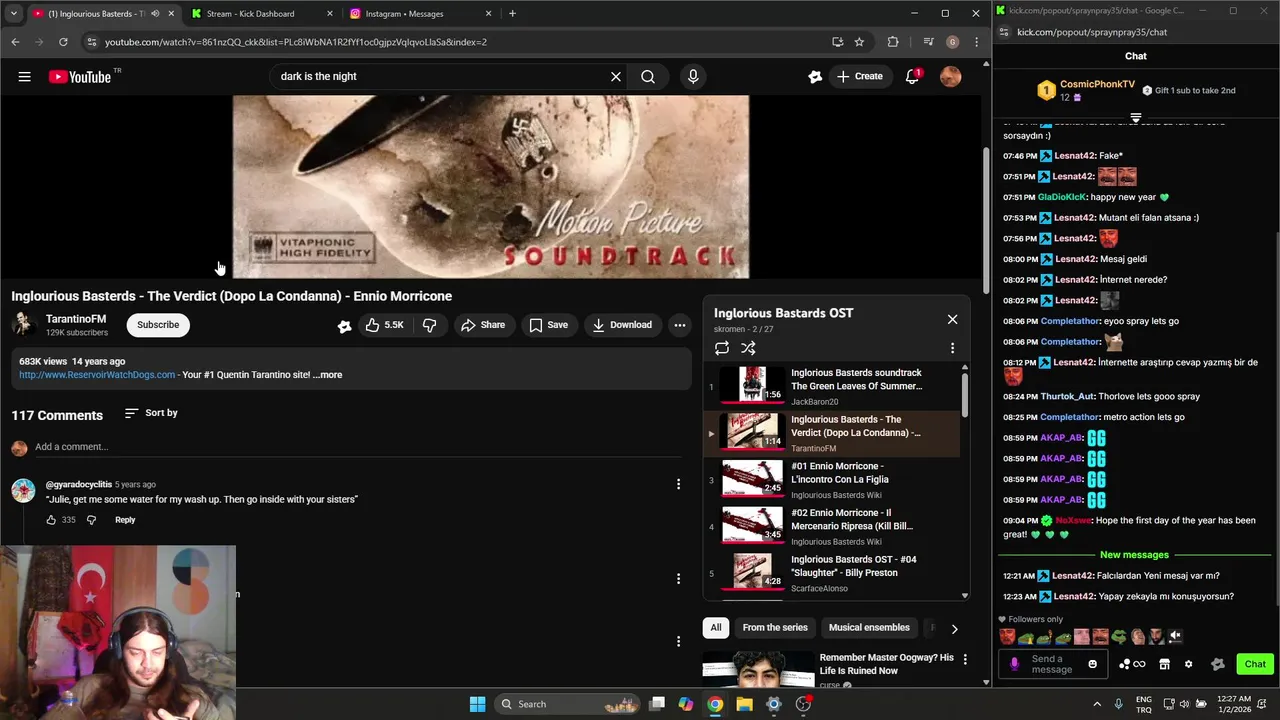Screen dimensions: 1280x720
Task: Open File Explorer from the taskbar
Action: (x=744, y=704)
